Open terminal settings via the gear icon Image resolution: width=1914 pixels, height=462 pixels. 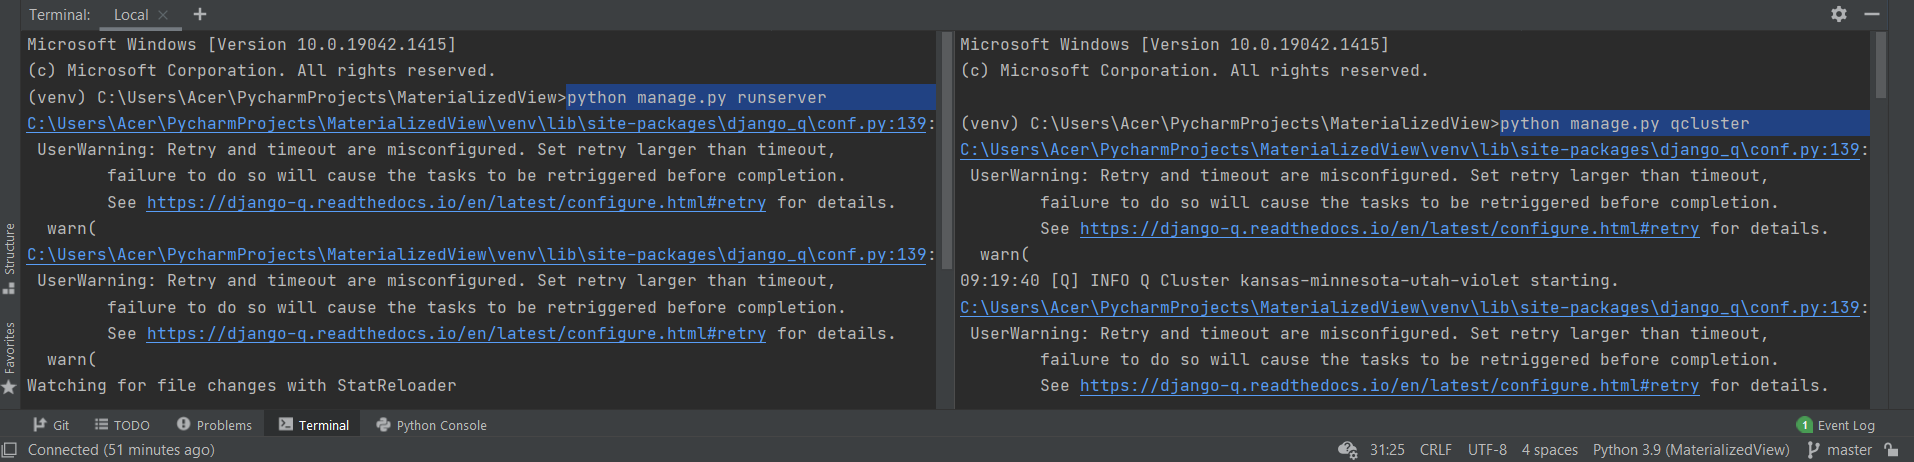(1838, 14)
